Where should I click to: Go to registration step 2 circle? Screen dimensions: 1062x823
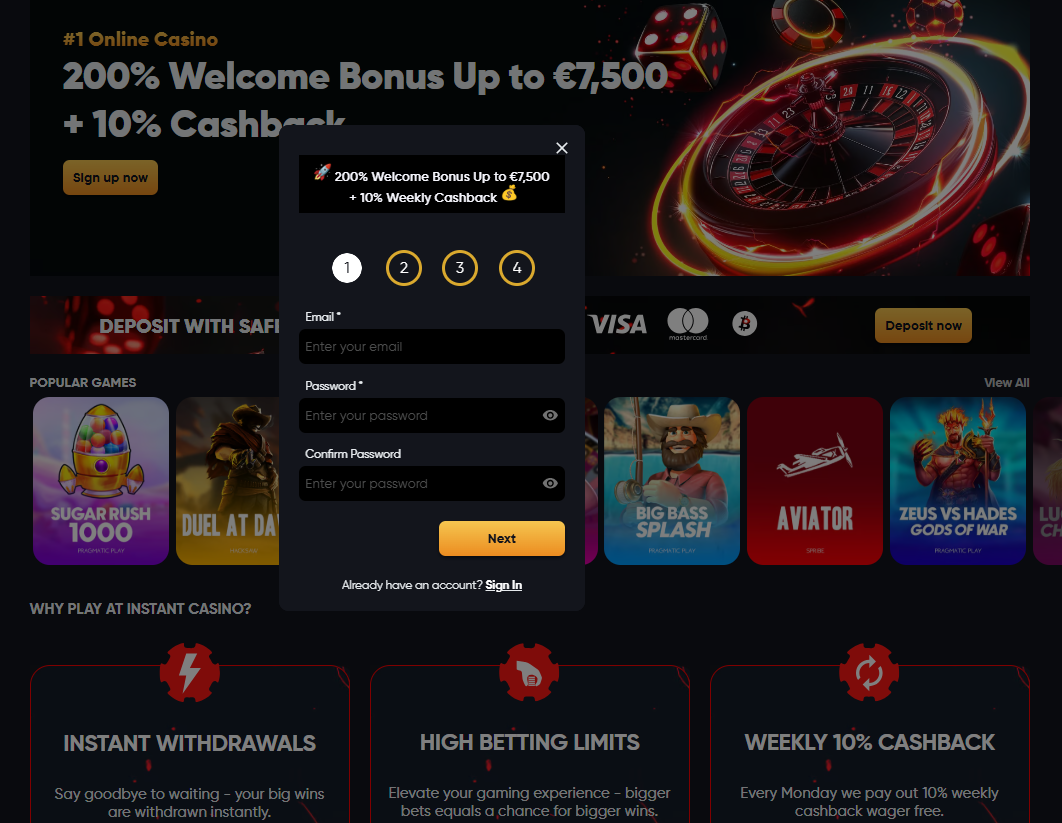coord(404,268)
